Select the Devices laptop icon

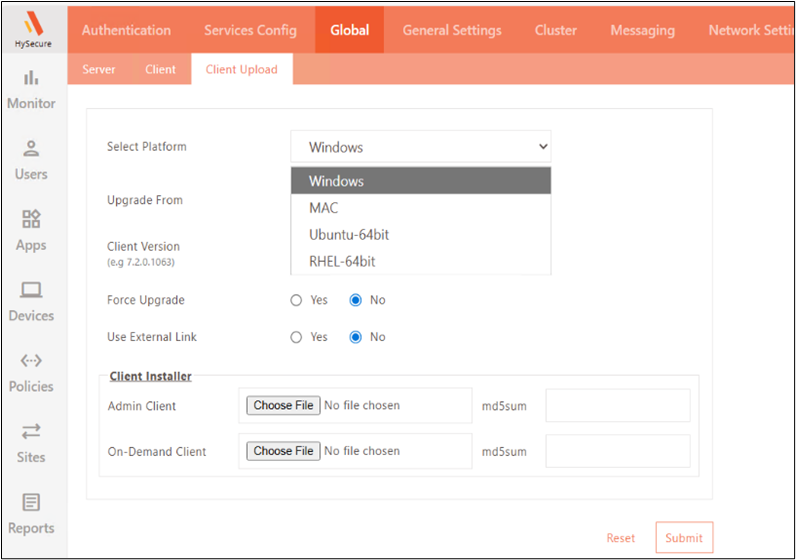[x=31, y=290]
